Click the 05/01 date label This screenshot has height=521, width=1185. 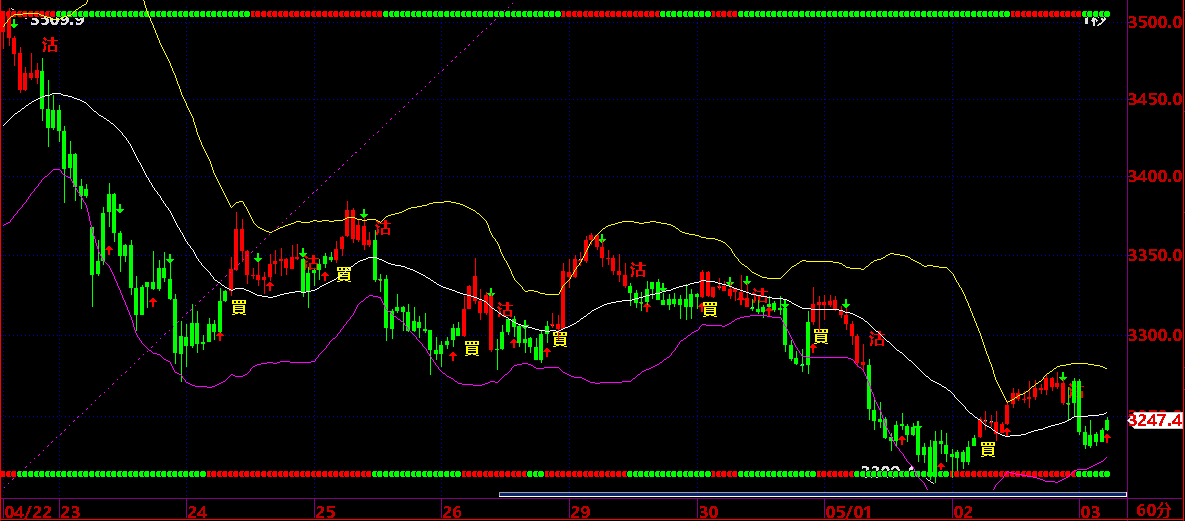point(849,513)
